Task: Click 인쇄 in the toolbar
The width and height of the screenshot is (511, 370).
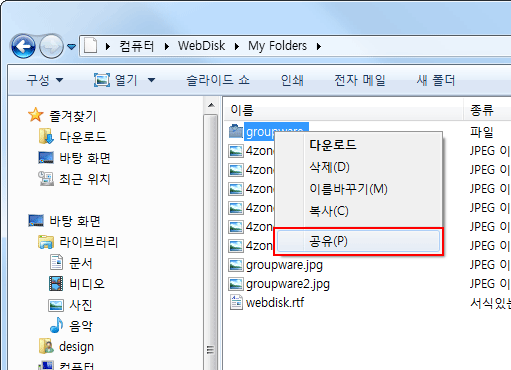Action: pos(292,80)
